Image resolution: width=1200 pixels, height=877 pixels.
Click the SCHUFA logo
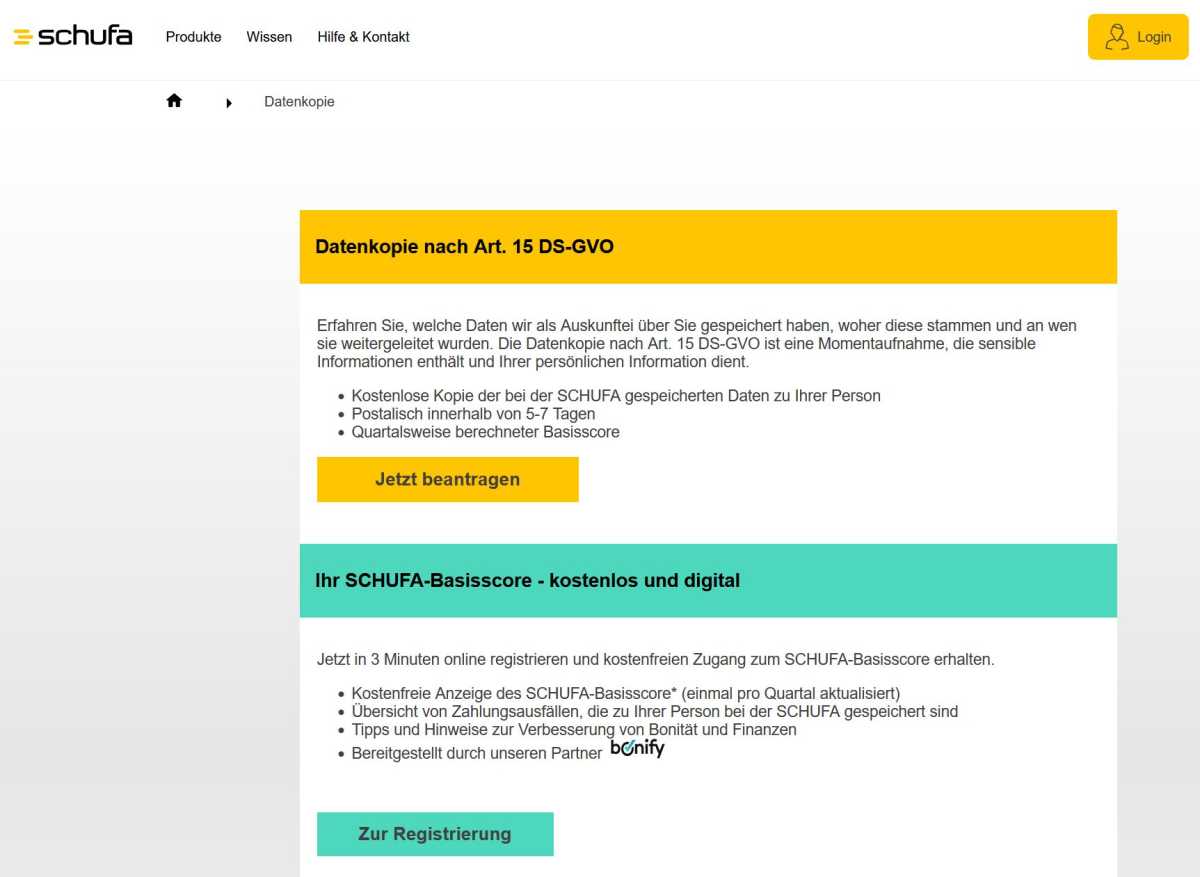(x=72, y=36)
